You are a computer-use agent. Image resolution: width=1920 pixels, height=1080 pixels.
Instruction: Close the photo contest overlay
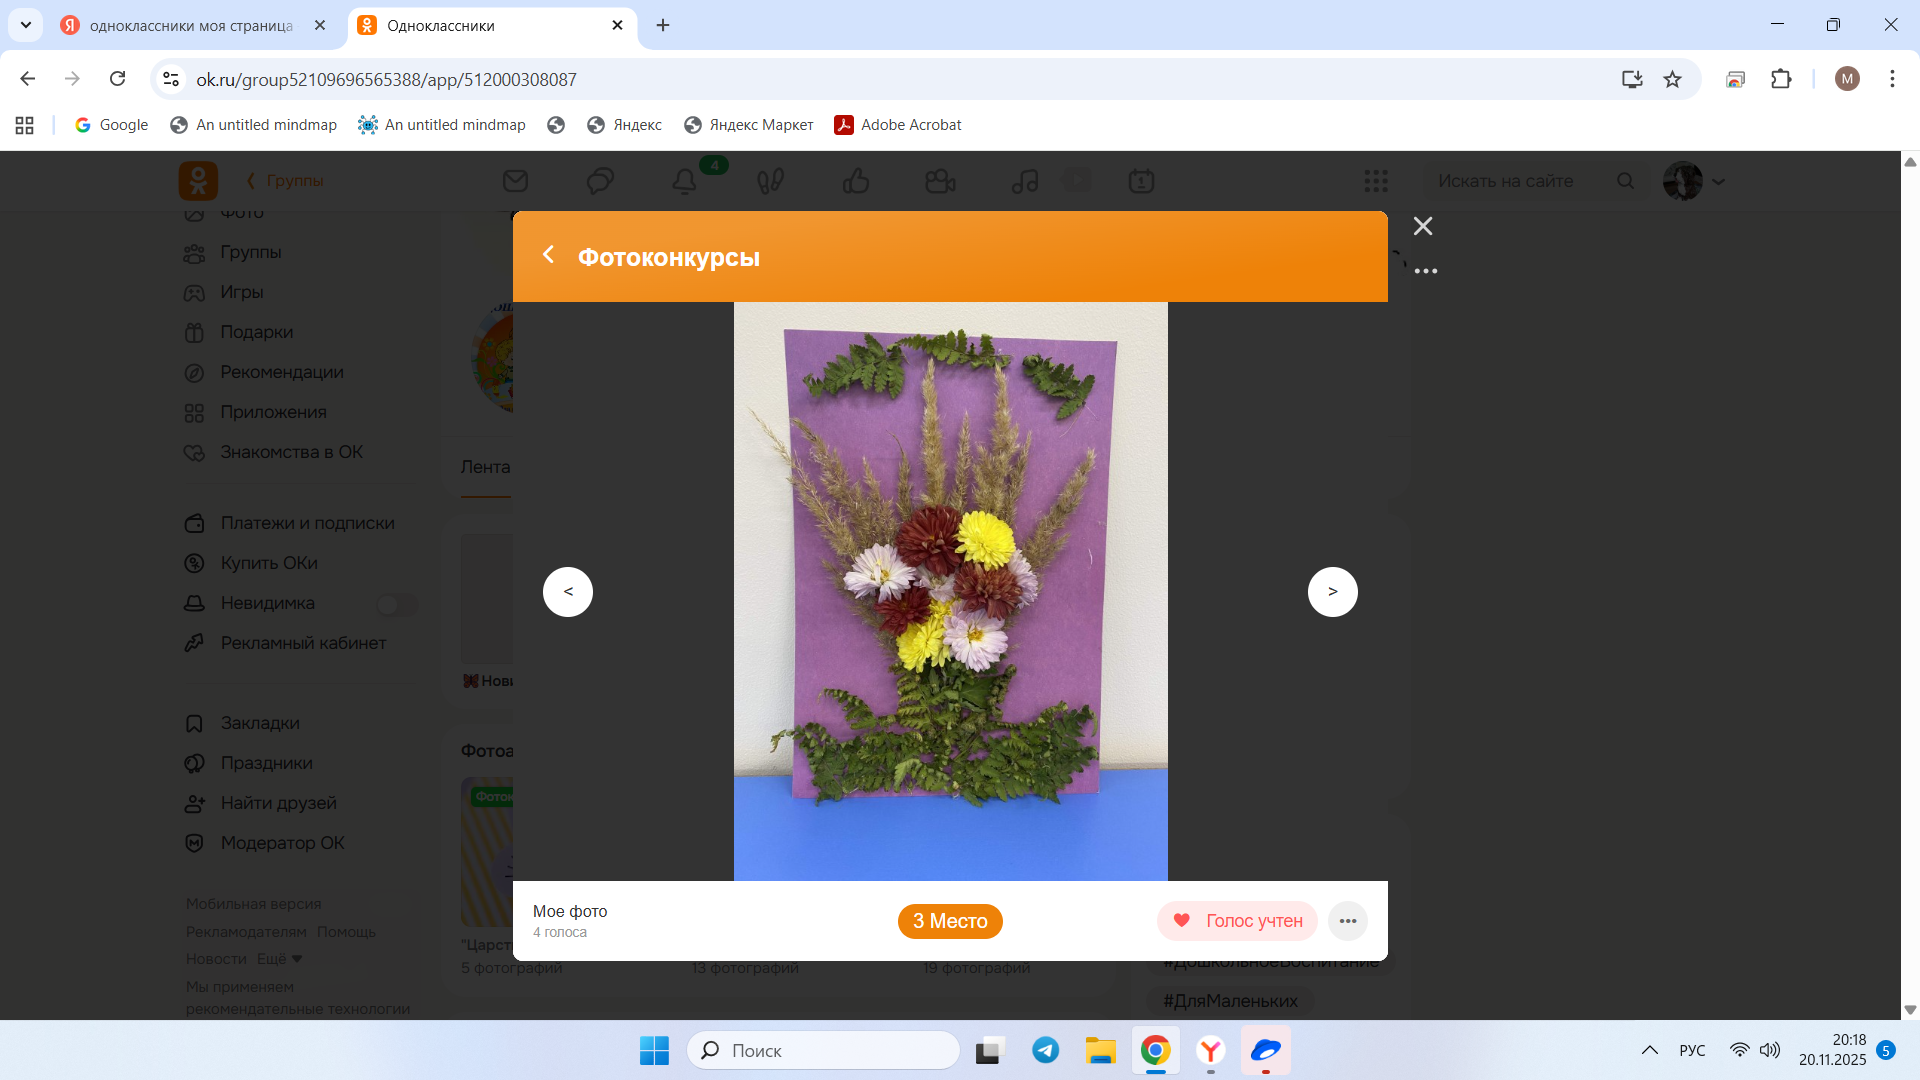(1423, 226)
